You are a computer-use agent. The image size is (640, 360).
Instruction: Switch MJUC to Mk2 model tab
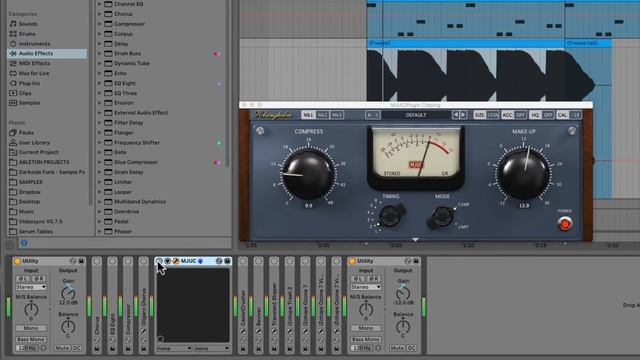[x=322, y=115]
